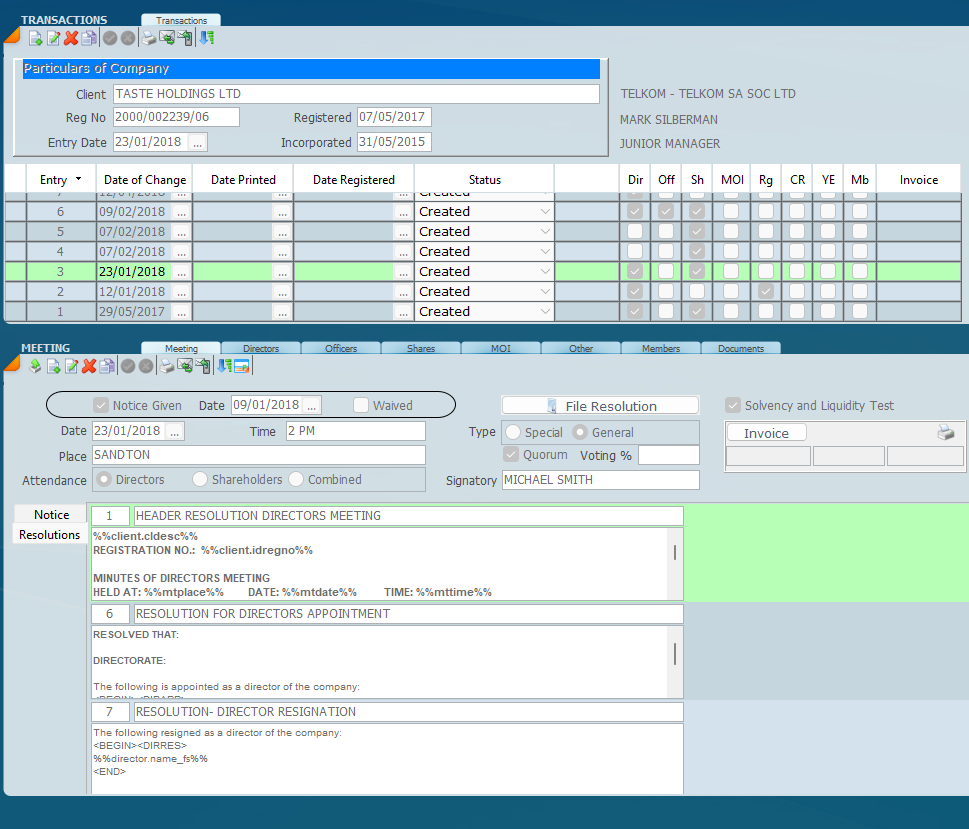Click the send email icon in Meeting toolbar
This screenshot has height=829, width=969.
pos(186,366)
